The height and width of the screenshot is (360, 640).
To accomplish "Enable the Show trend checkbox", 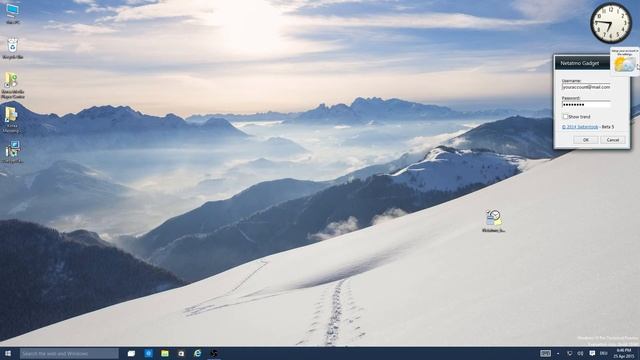I will [x=565, y=117].
